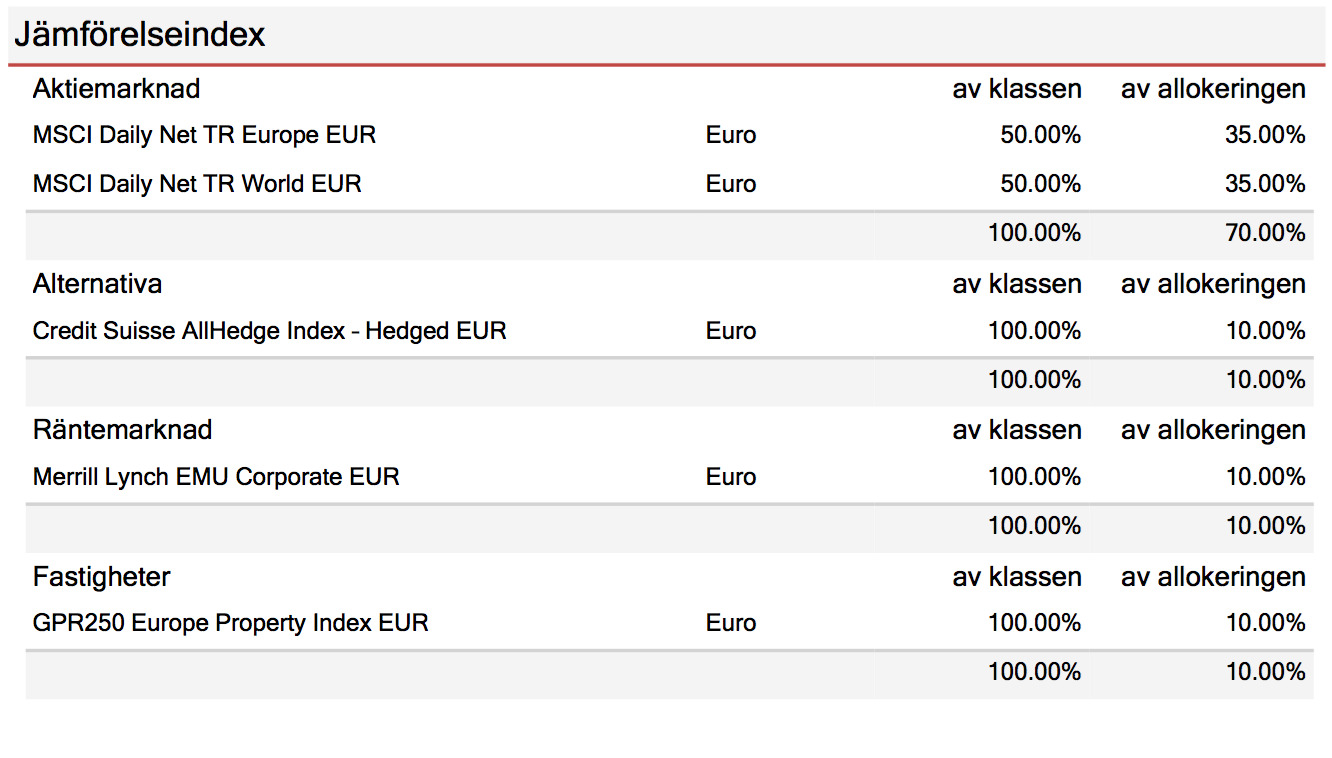
Task: Select MSCI Daily Net TR World EUR
Action: click(x=197, y=184)
